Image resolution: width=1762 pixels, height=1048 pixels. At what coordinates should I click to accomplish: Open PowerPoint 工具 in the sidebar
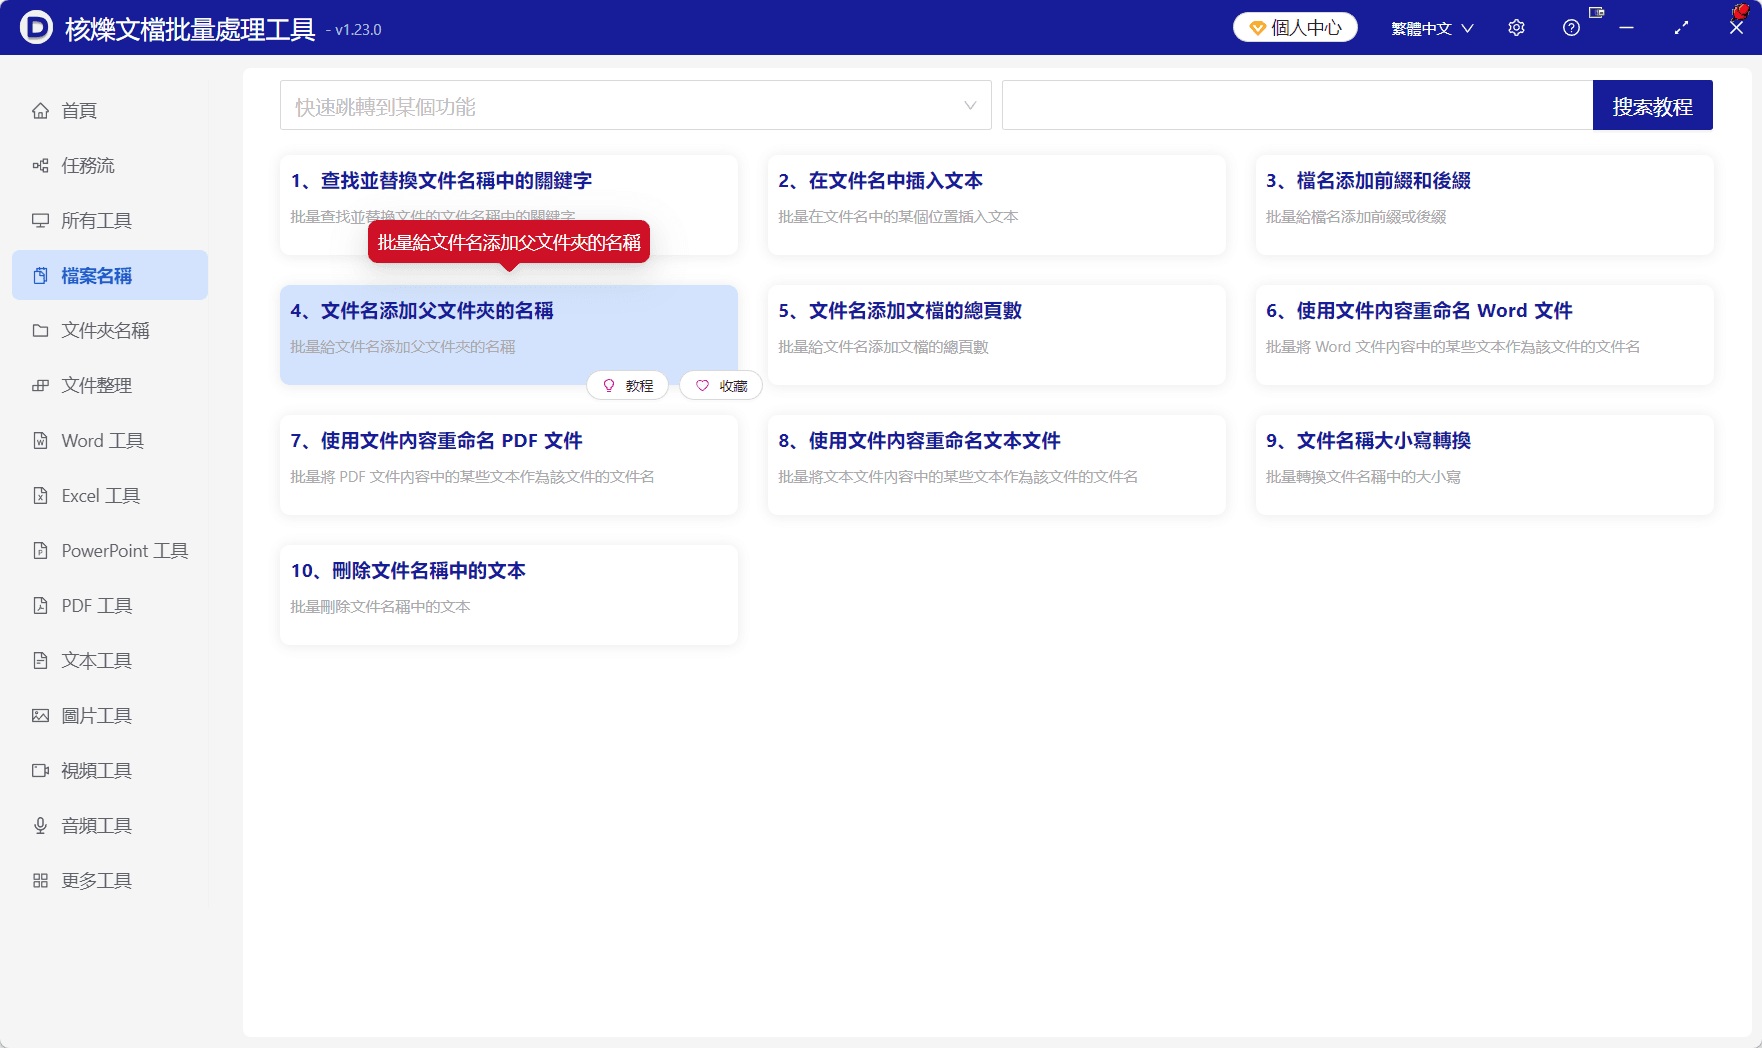110,551
